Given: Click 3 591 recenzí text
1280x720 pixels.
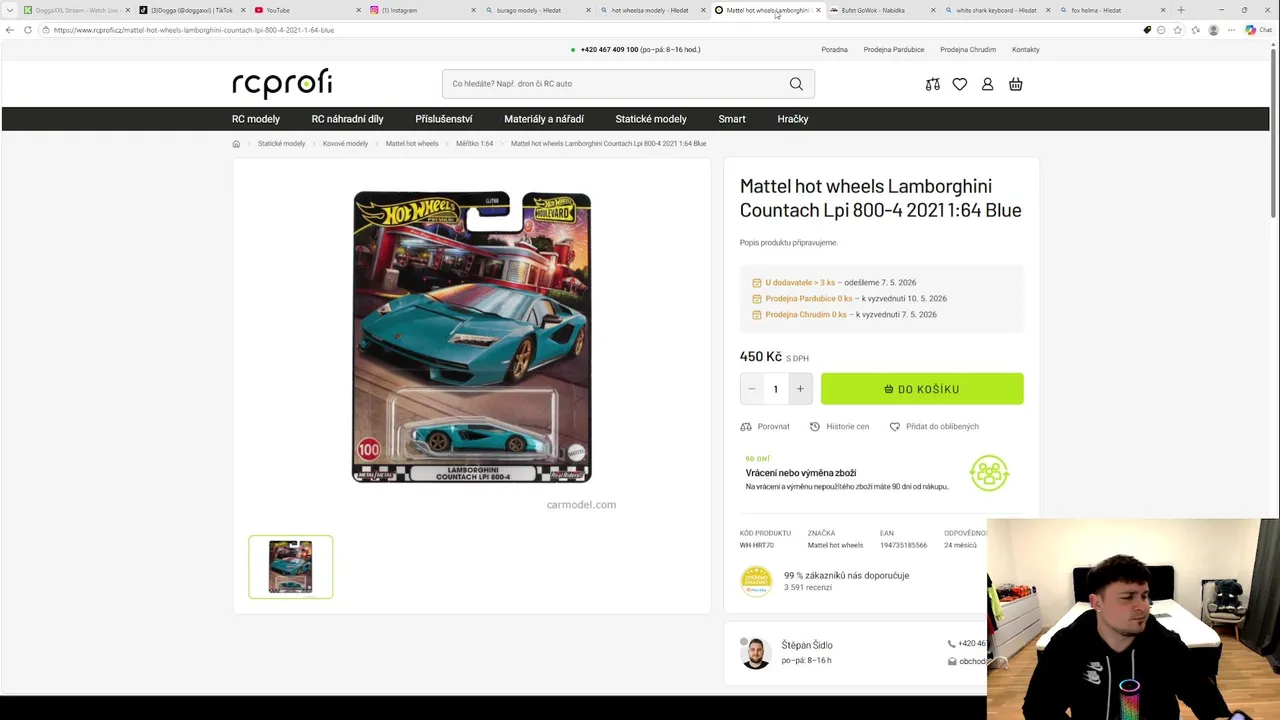Looking at the screenshot, I should (x=808, y=588).
